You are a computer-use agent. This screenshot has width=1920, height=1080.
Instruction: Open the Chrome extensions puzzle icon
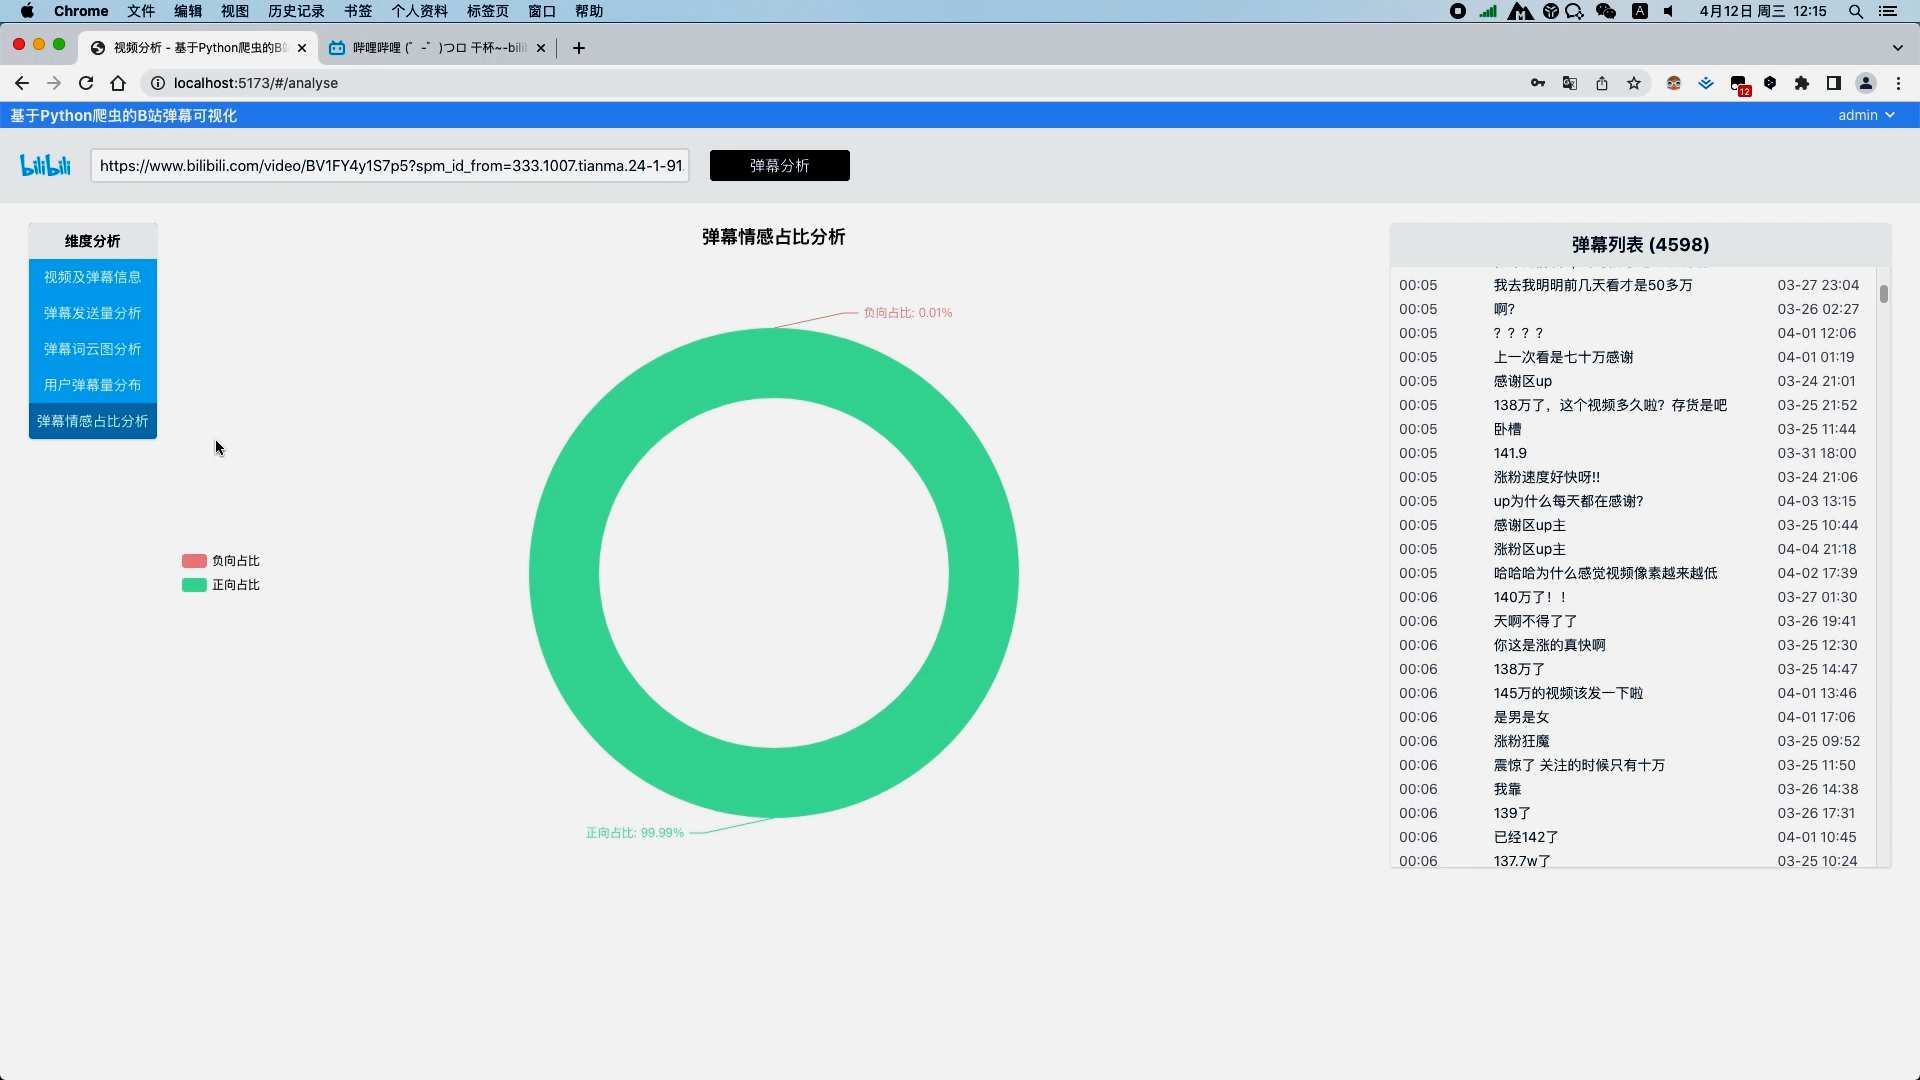click(x=1802, y=83)
